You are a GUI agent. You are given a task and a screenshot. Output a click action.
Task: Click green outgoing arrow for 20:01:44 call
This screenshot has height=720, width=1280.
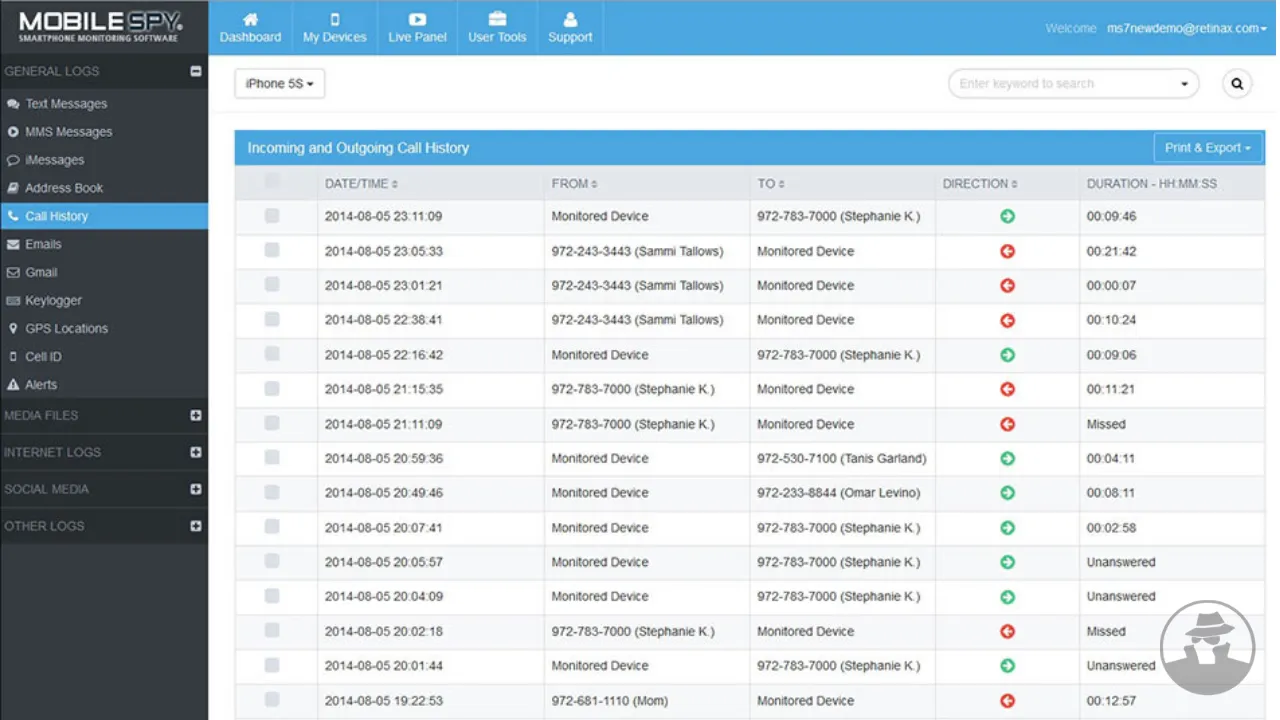1007,666
